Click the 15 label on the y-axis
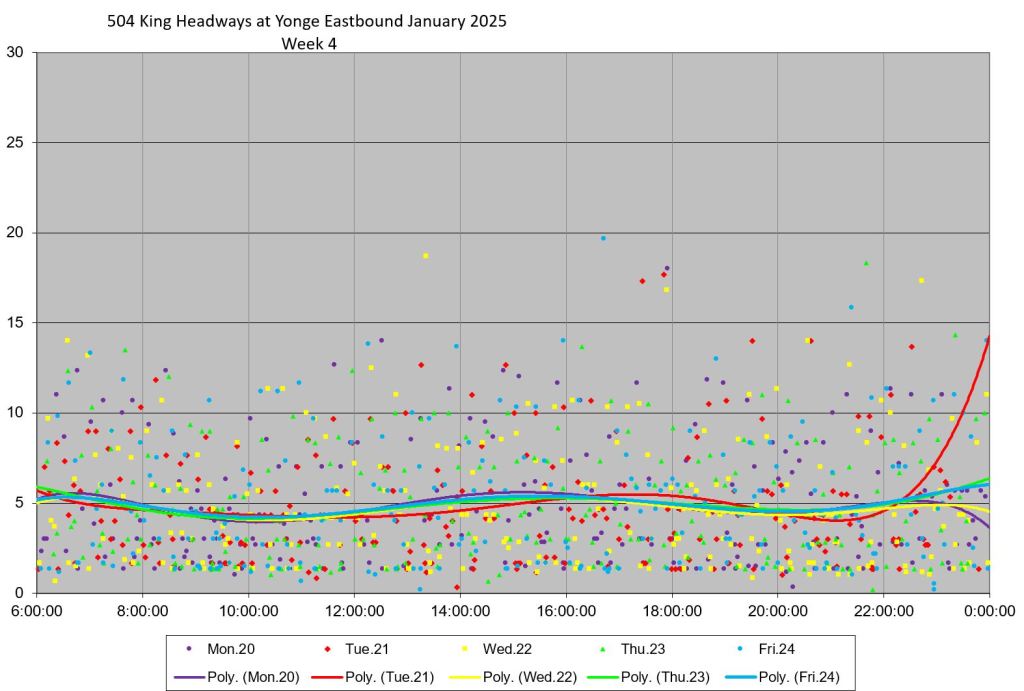 coord(15,322)
